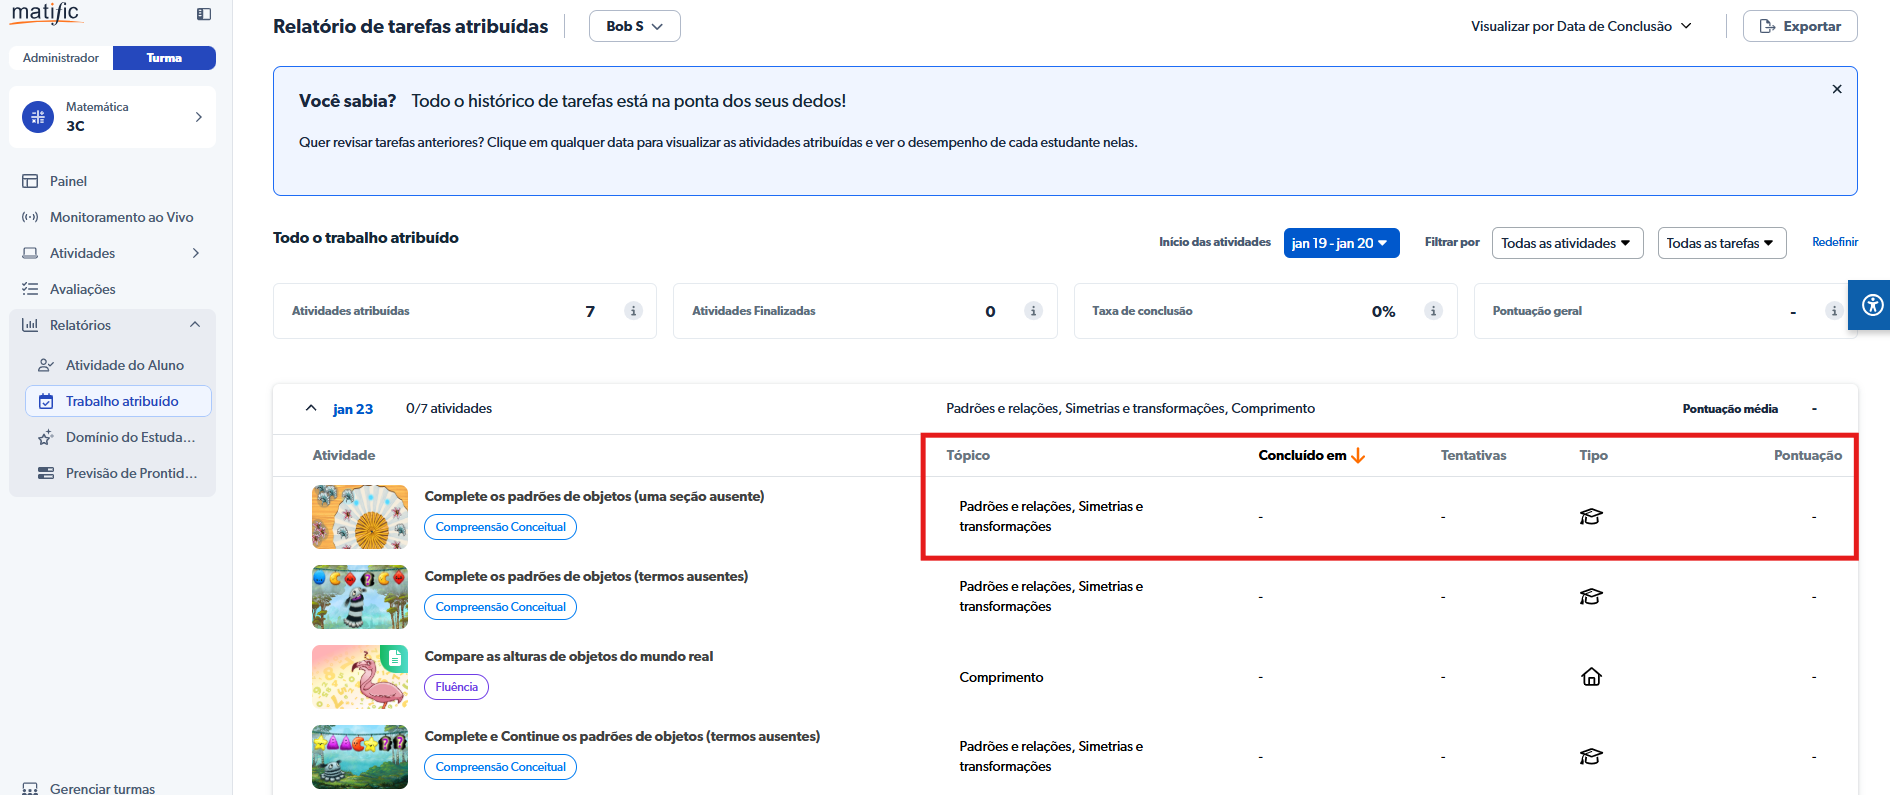Image resolution: width=1890 pixels, height=795 pixels.
Task: Click the accessibility icon on right edge
Action: click(1872, 305)
